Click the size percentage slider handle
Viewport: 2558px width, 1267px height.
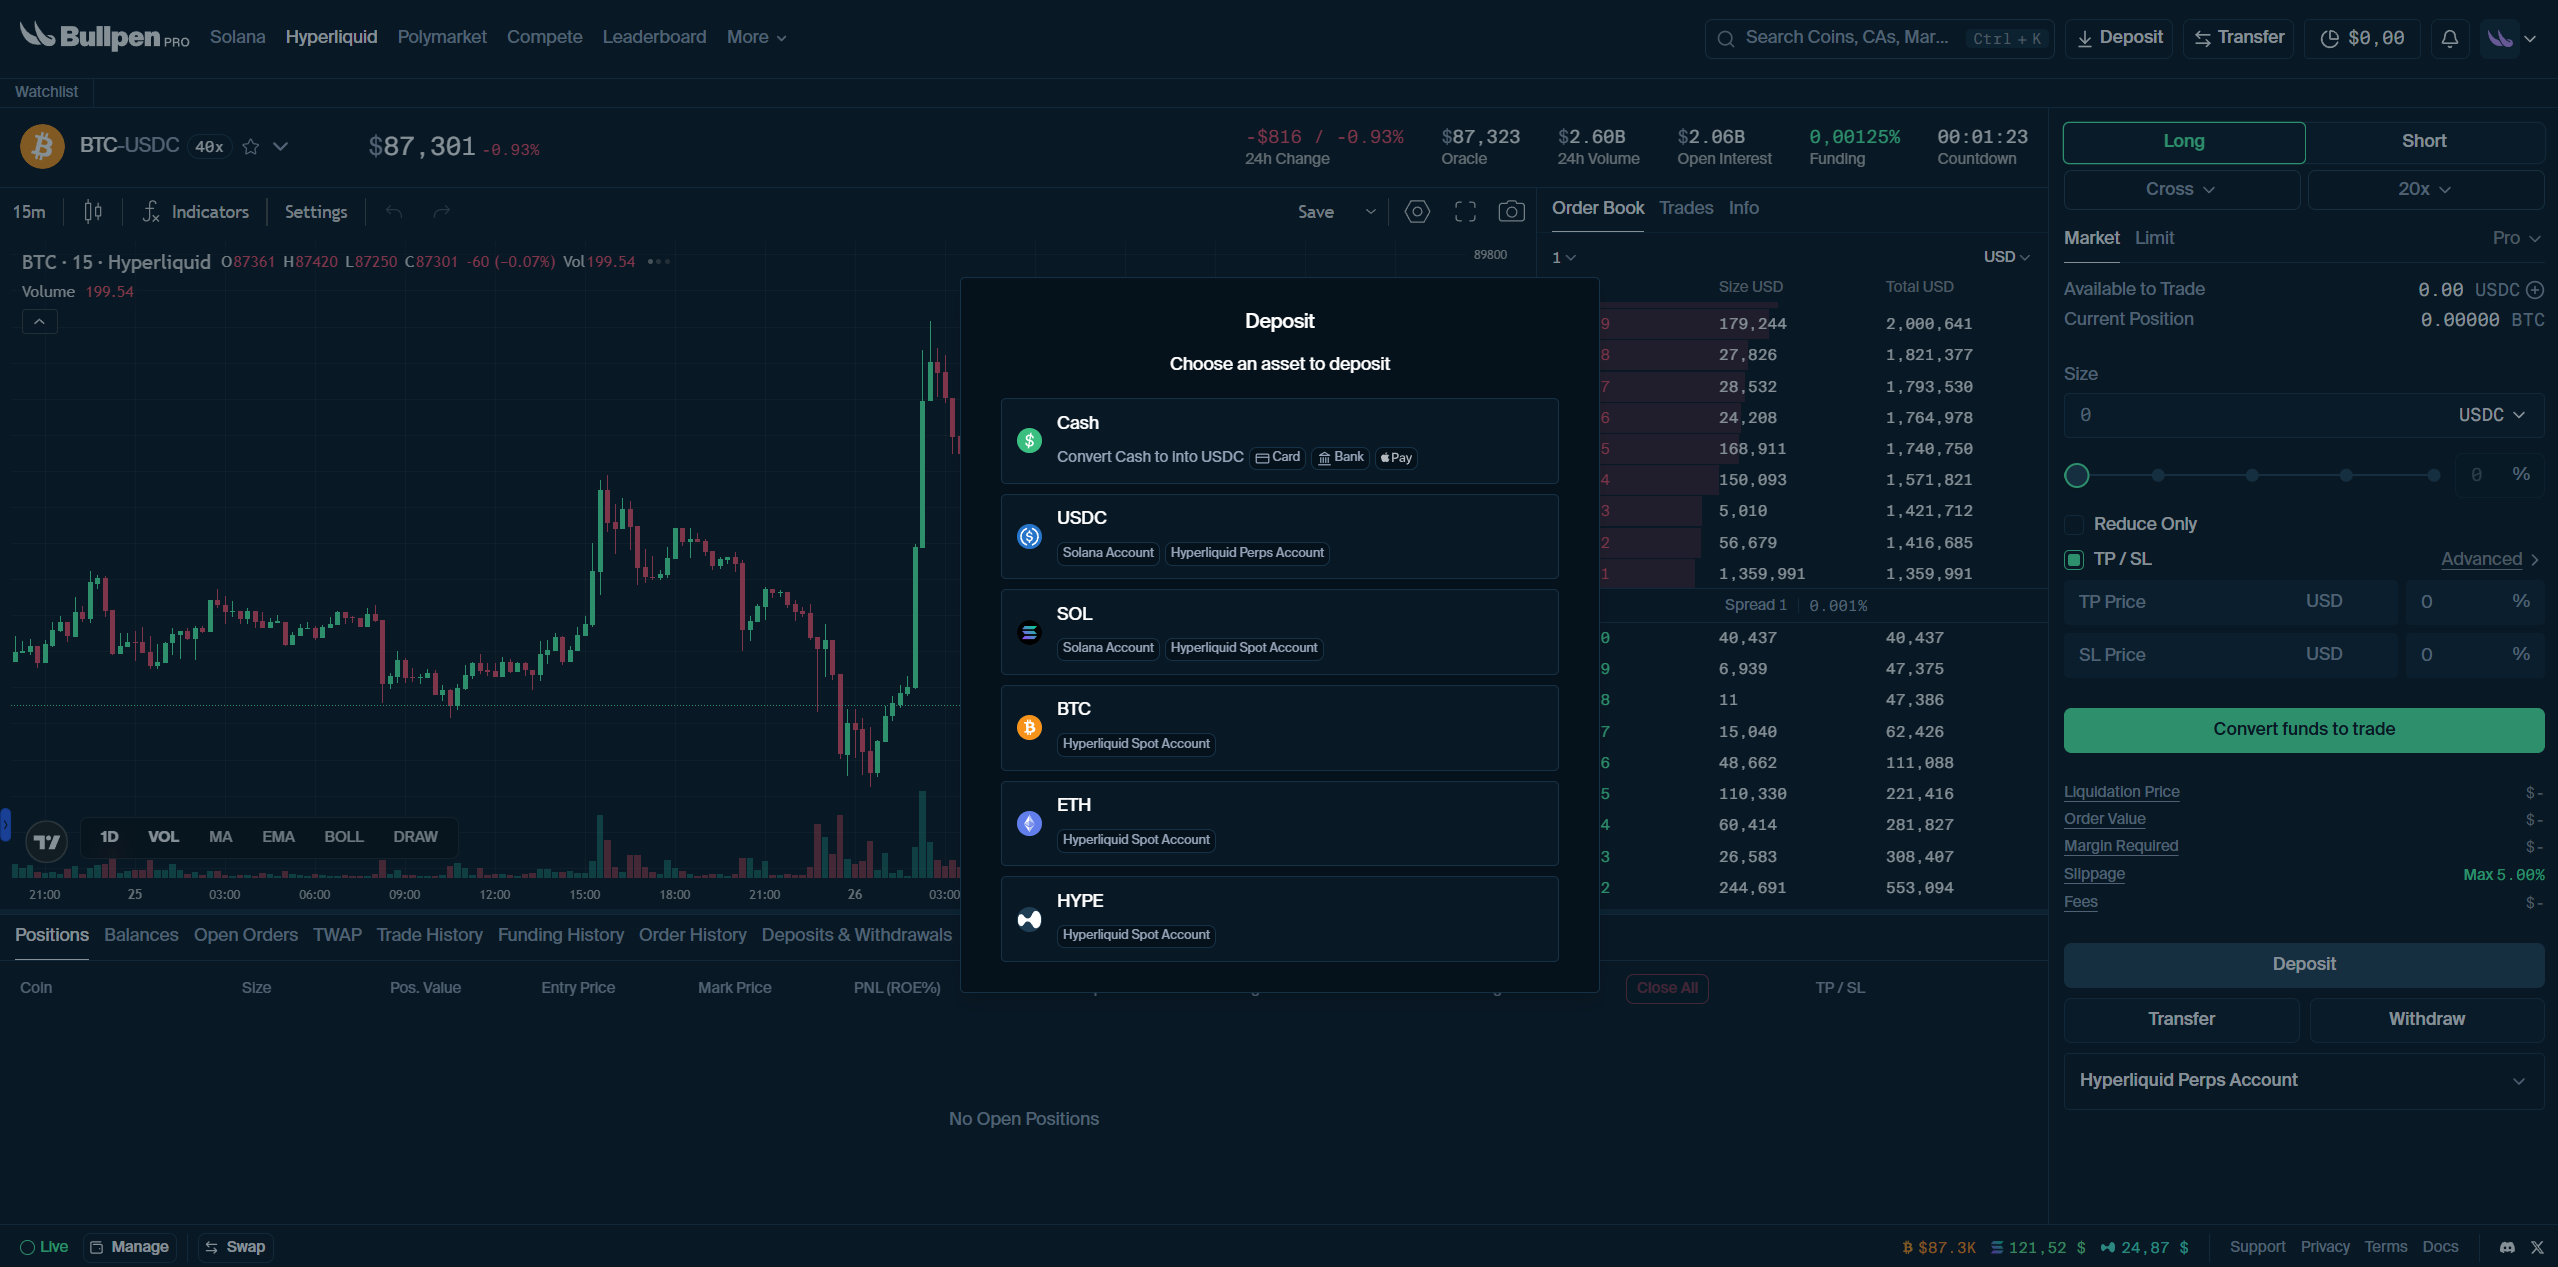pyautogui.click(x=2077, y=476)
